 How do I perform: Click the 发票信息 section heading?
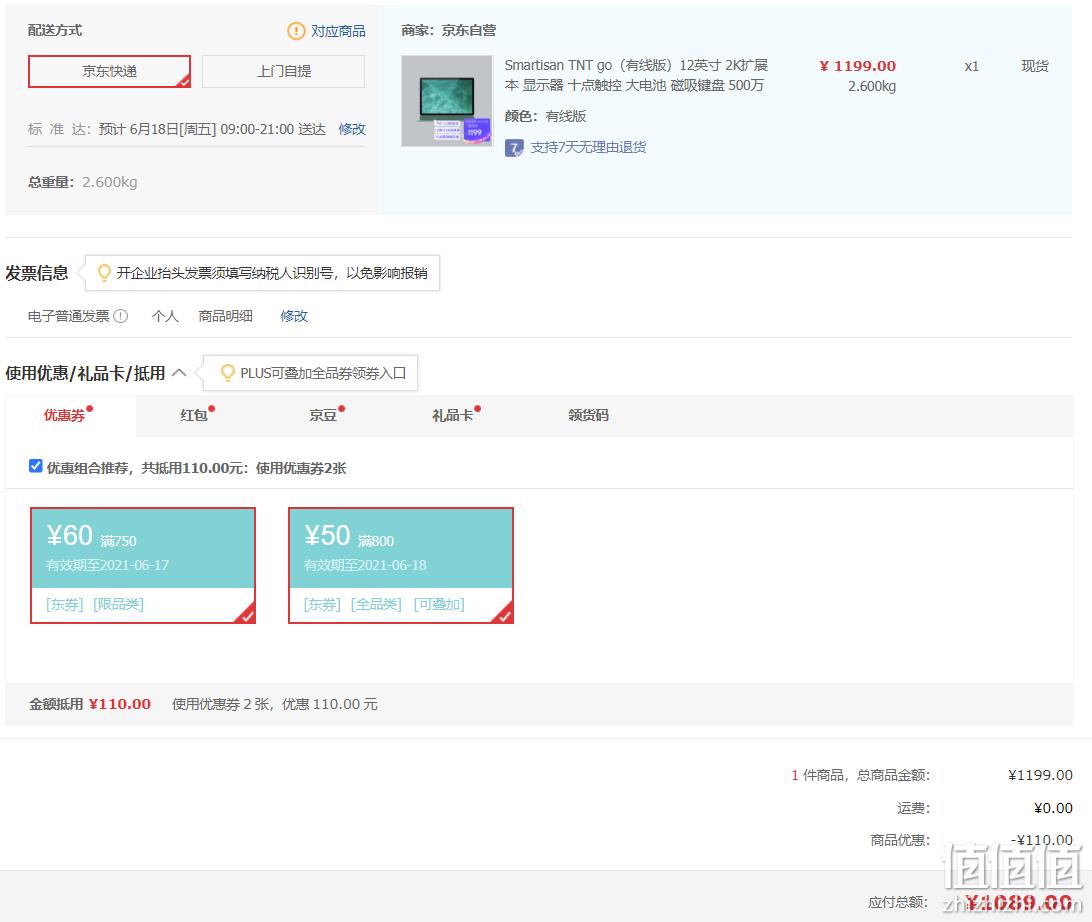coord(37,273)
